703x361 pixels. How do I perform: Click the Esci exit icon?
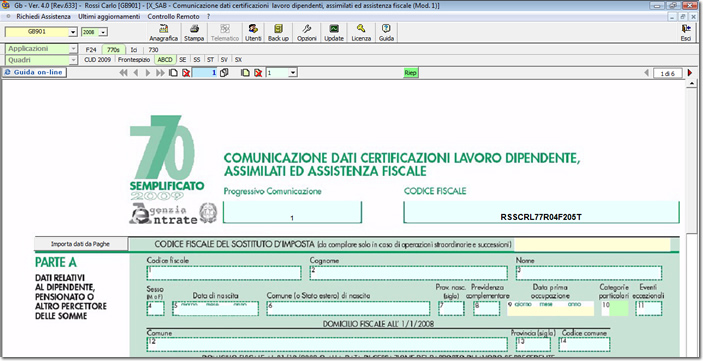686,33
